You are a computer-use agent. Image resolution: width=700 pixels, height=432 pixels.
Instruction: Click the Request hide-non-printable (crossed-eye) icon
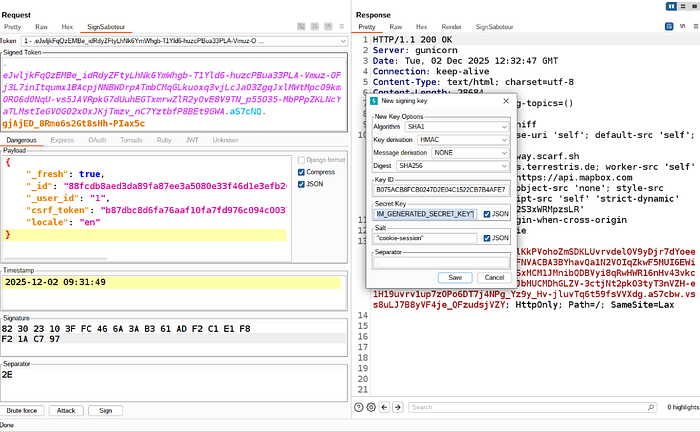(x=301, y=27)
